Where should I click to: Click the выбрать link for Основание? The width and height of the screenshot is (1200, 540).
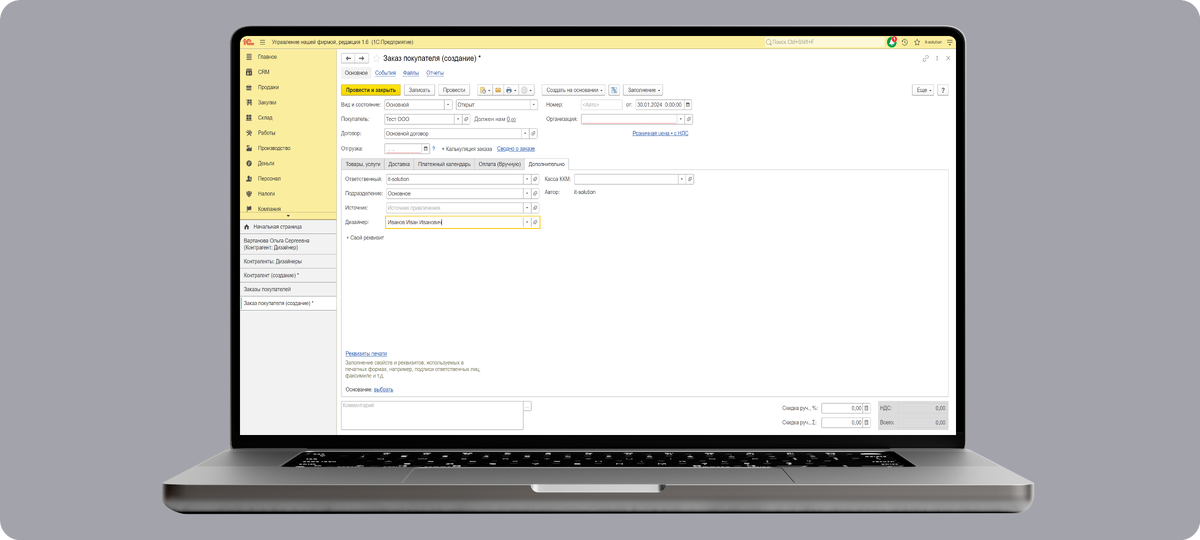(384, 389)
